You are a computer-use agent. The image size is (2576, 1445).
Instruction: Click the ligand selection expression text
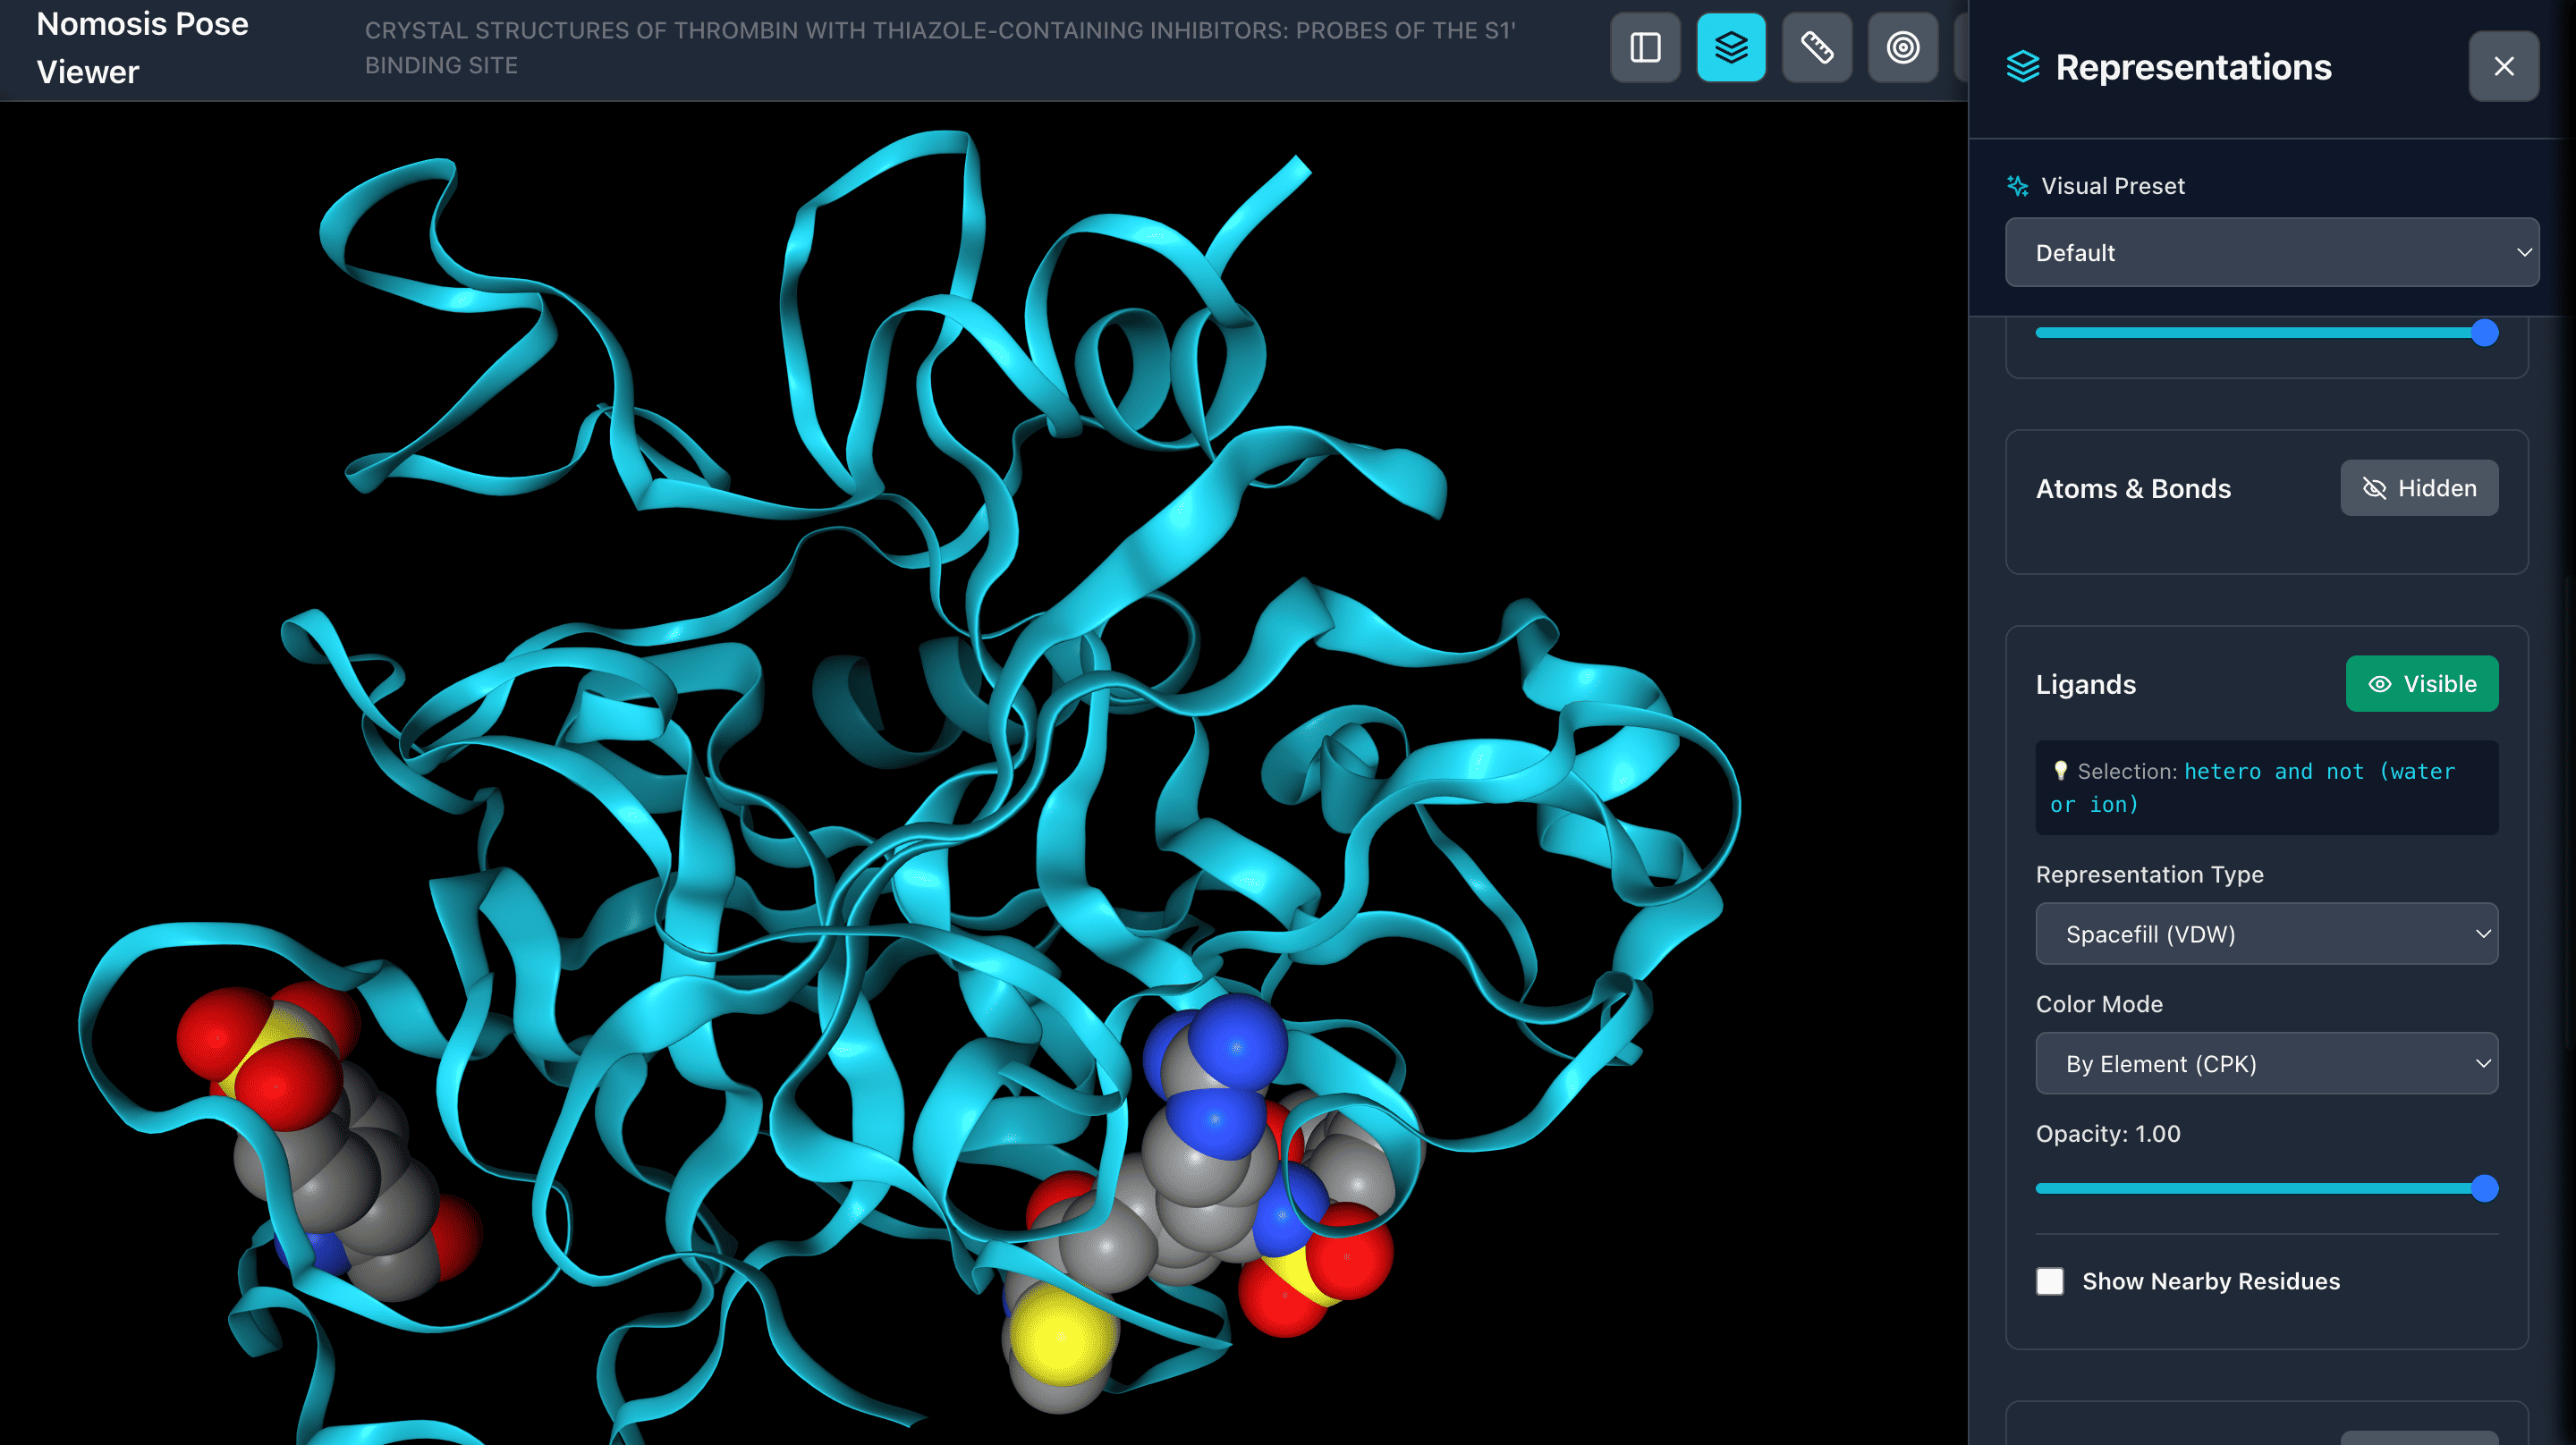2318,772
